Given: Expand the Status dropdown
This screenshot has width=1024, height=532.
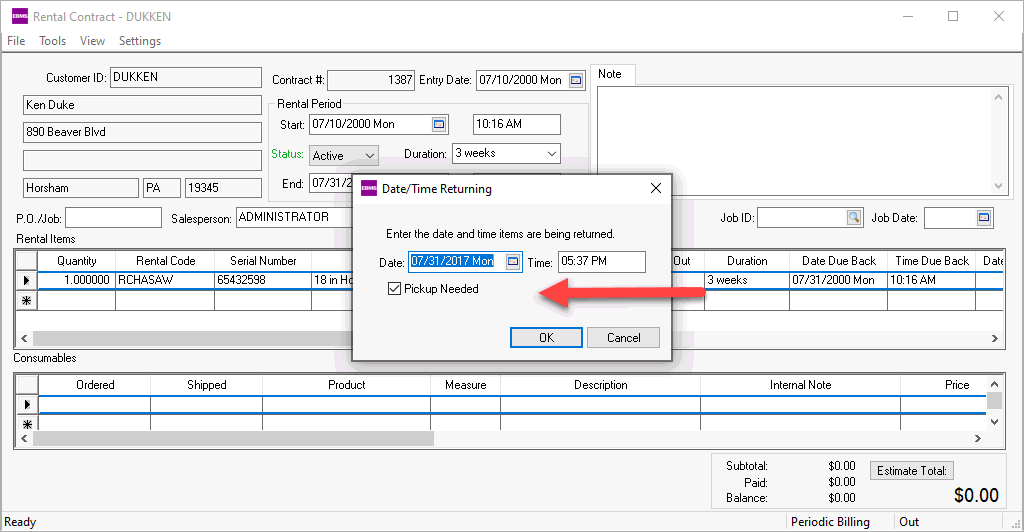Looking at the screenshot, I should click(369, 155).
